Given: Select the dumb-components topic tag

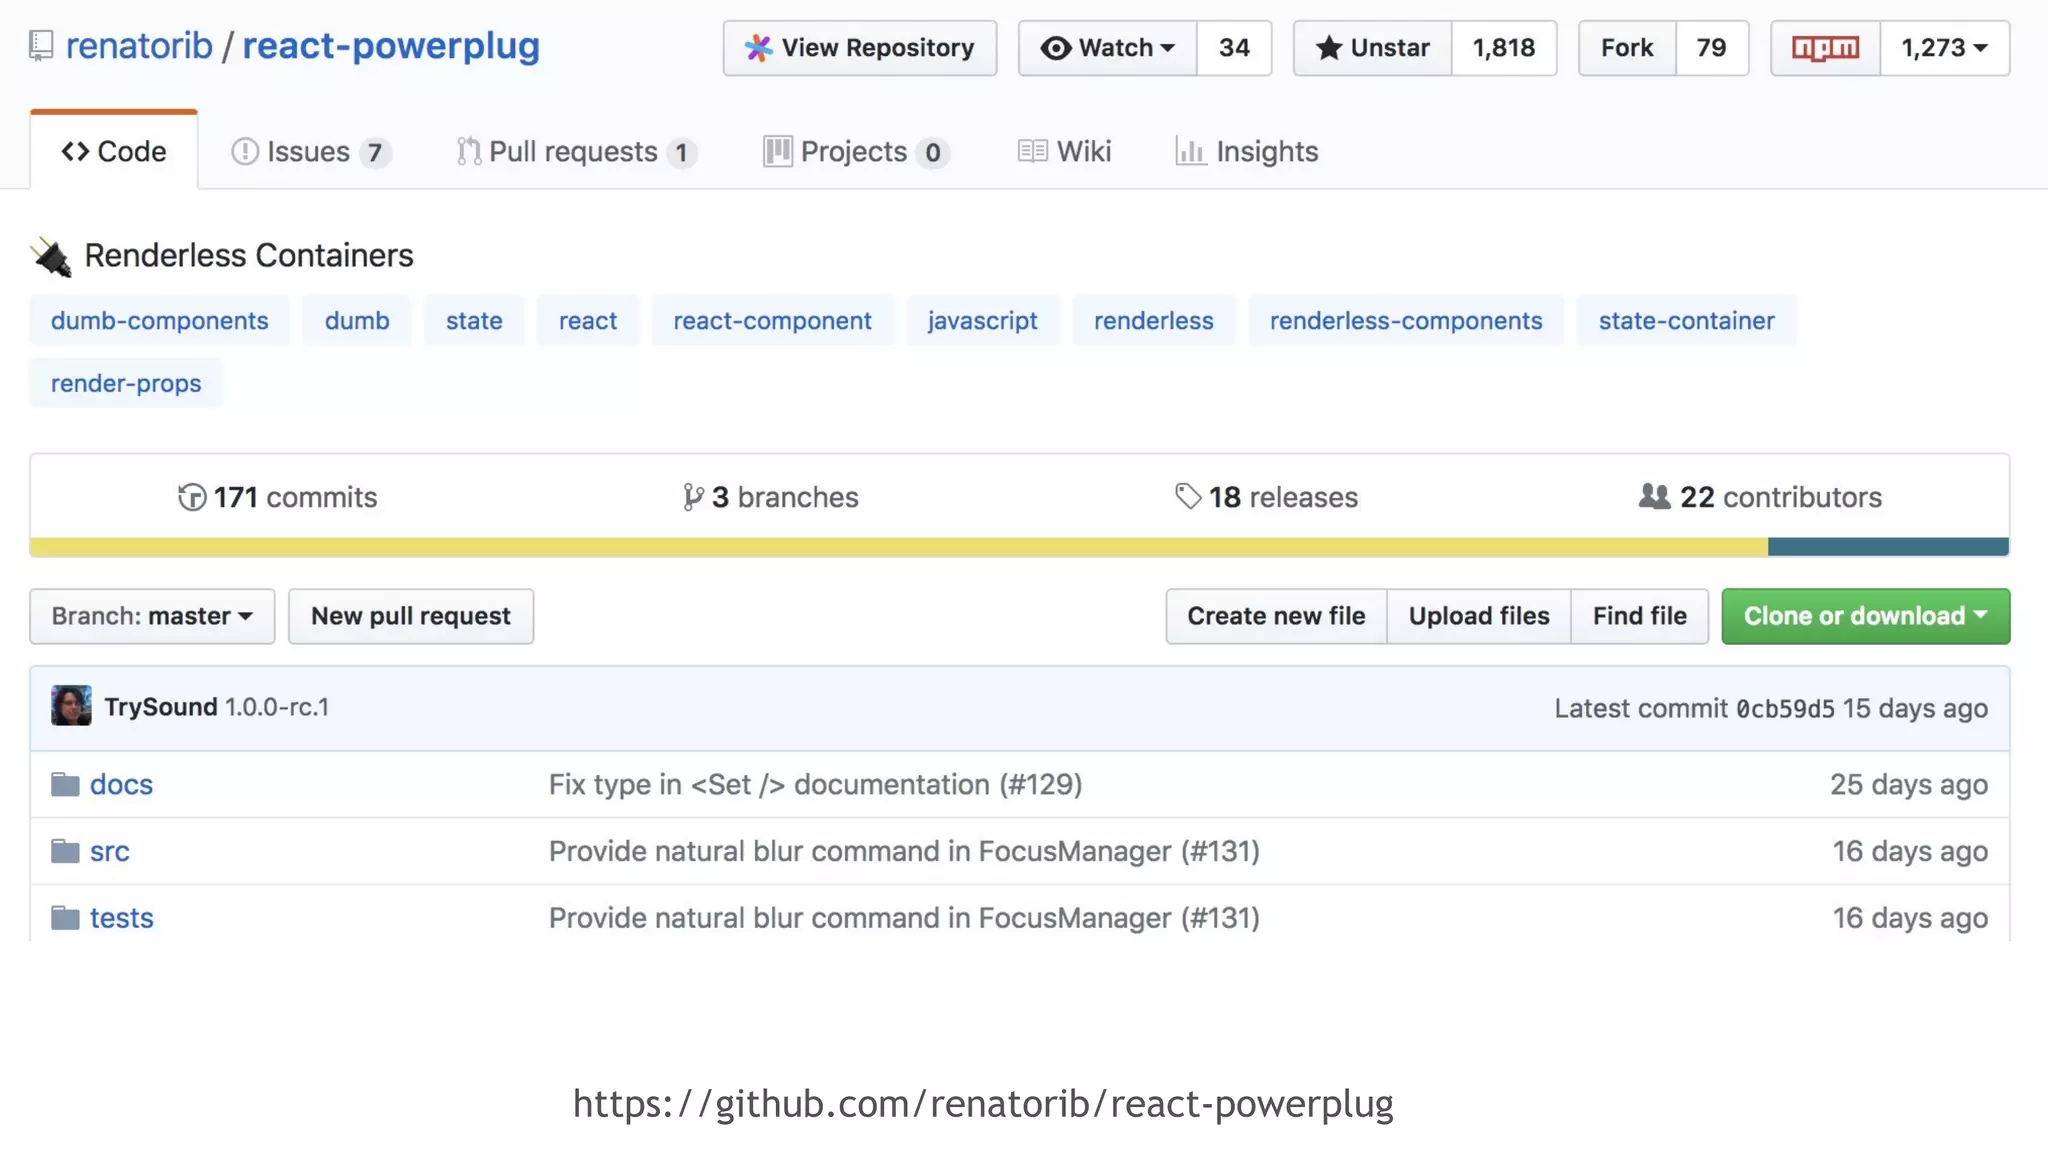Looking at the screenshot, I should (160, 320).
